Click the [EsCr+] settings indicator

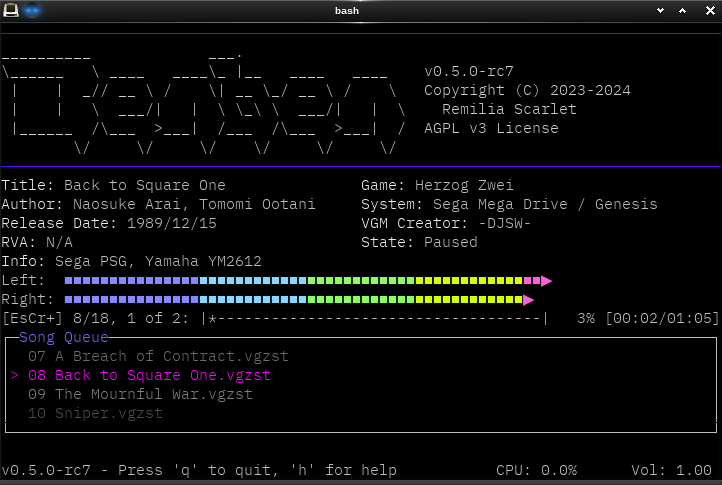pyautogui.click(x=32, y=318)
